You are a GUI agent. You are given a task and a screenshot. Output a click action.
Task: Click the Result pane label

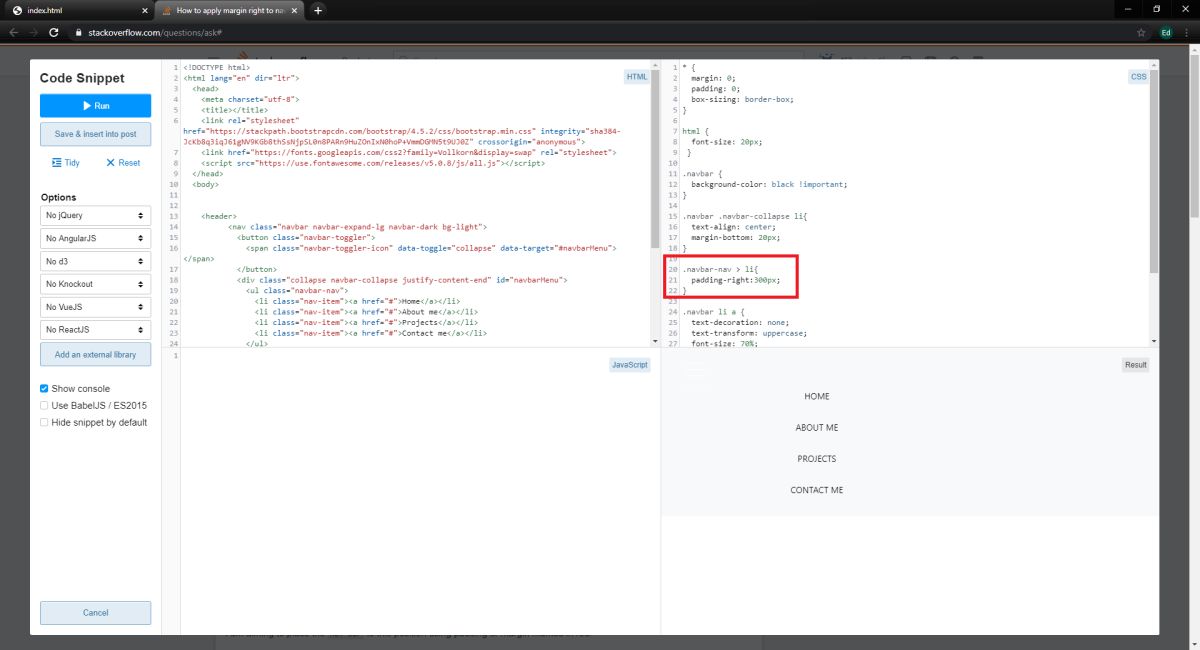coord(1135,365)
